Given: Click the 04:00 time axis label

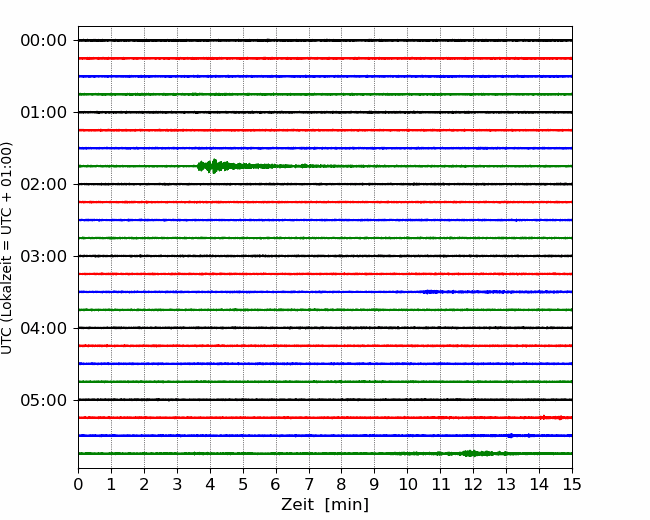Looking at the screenshot, I should (44, 328).
